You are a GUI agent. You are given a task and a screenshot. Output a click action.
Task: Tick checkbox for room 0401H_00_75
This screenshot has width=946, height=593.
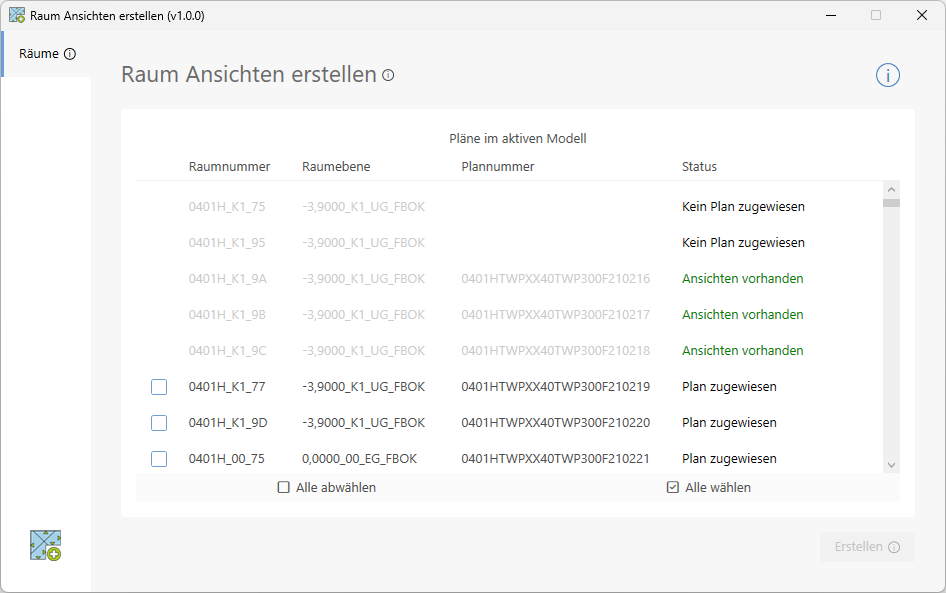159,459
